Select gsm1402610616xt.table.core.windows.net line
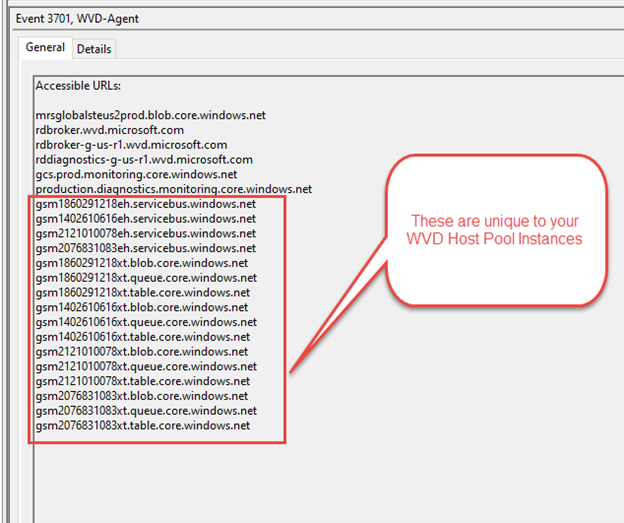Image resolution: width=624 pixels, height=523 pixels. [142, 337]
